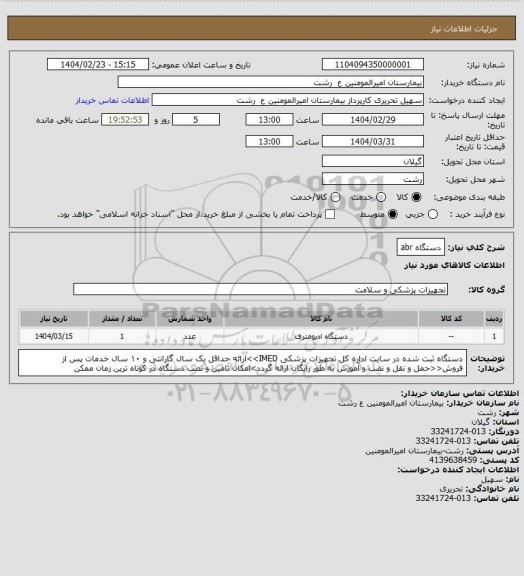Click the جزئیات اطلاعات نیاز header title

[x=464, y=29]
